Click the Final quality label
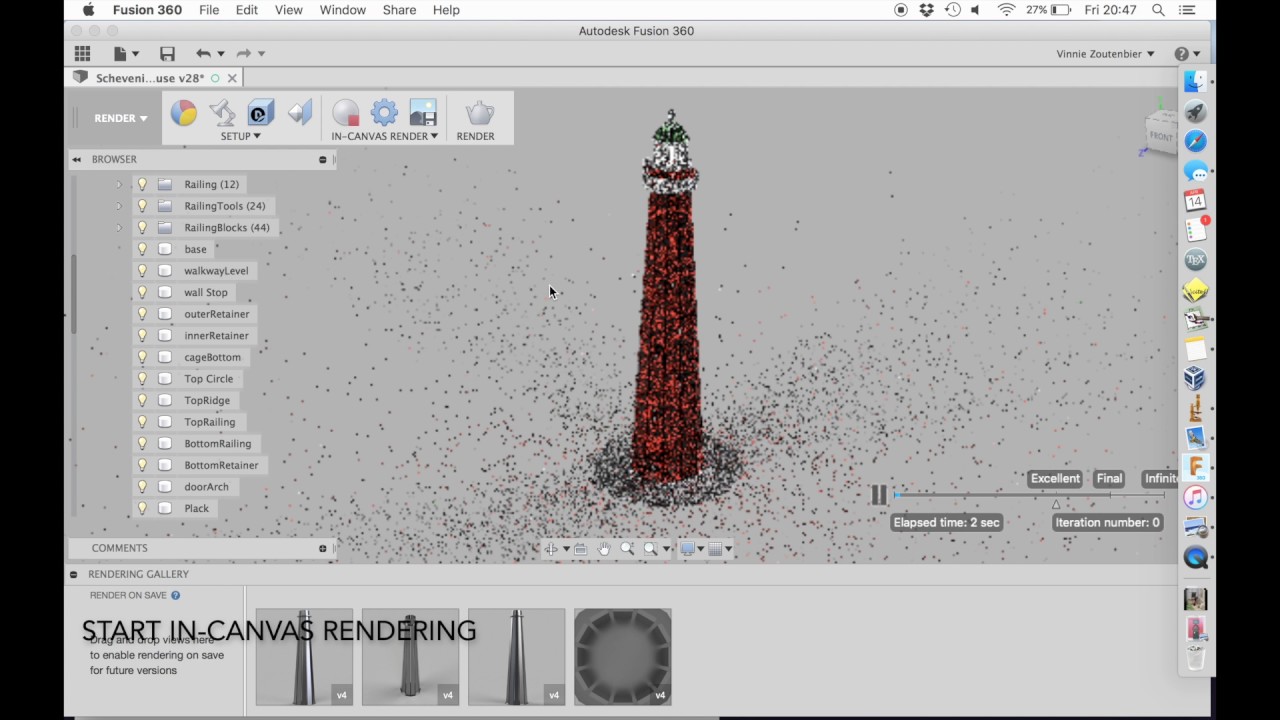Screen dimensions: 1280x720 [x=1109, y=478]
